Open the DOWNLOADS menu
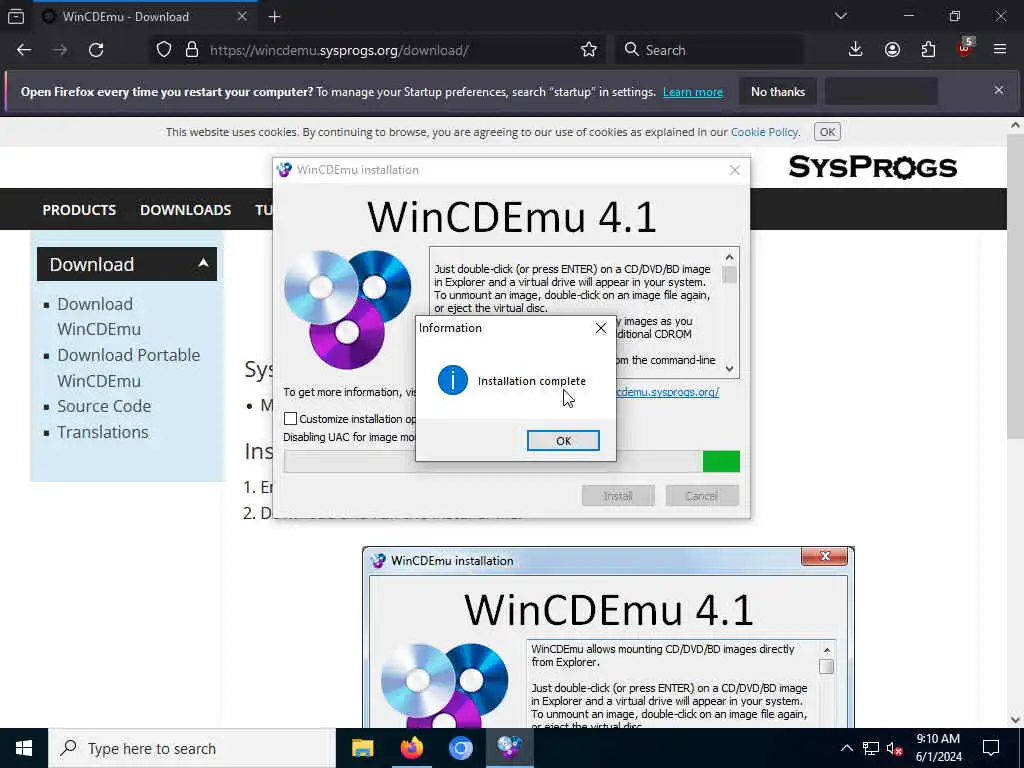 click(x=185, y=210)
